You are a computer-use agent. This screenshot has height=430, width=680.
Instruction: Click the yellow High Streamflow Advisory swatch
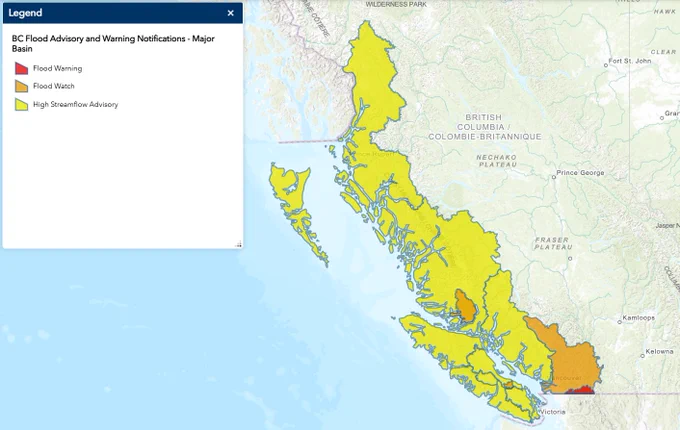(x=21, y=104)
